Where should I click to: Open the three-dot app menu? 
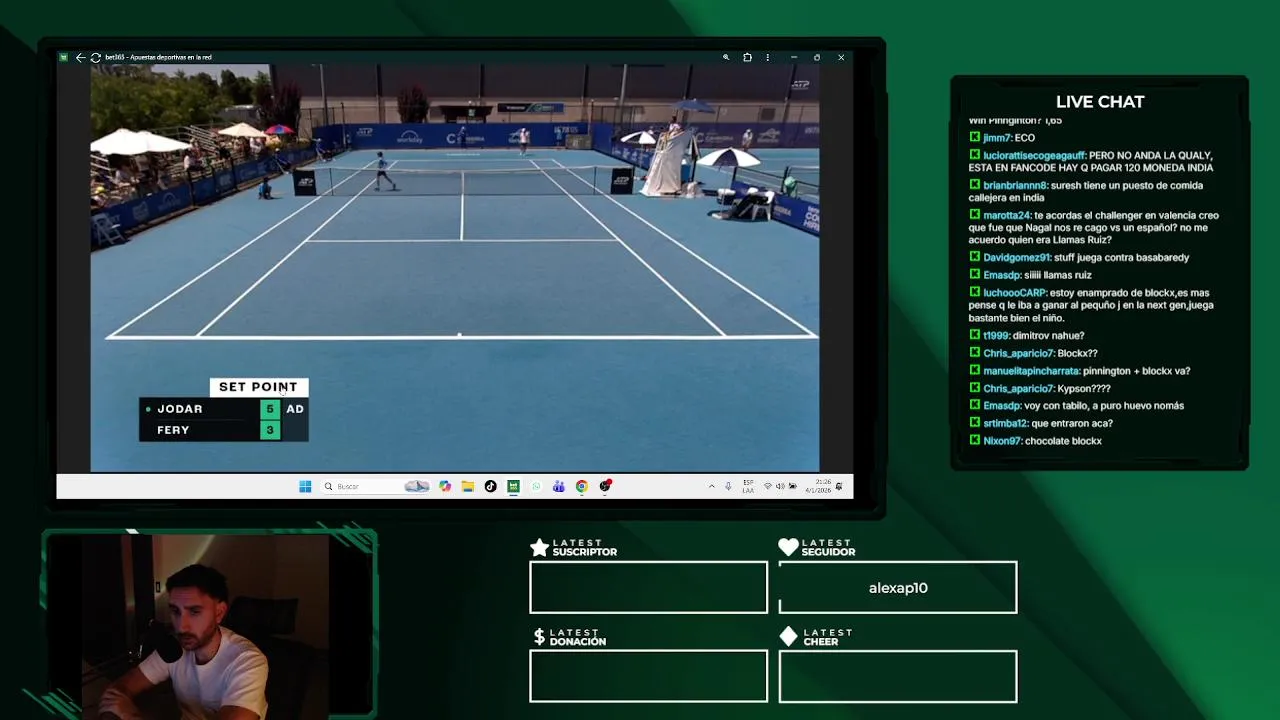click(768, 57)
